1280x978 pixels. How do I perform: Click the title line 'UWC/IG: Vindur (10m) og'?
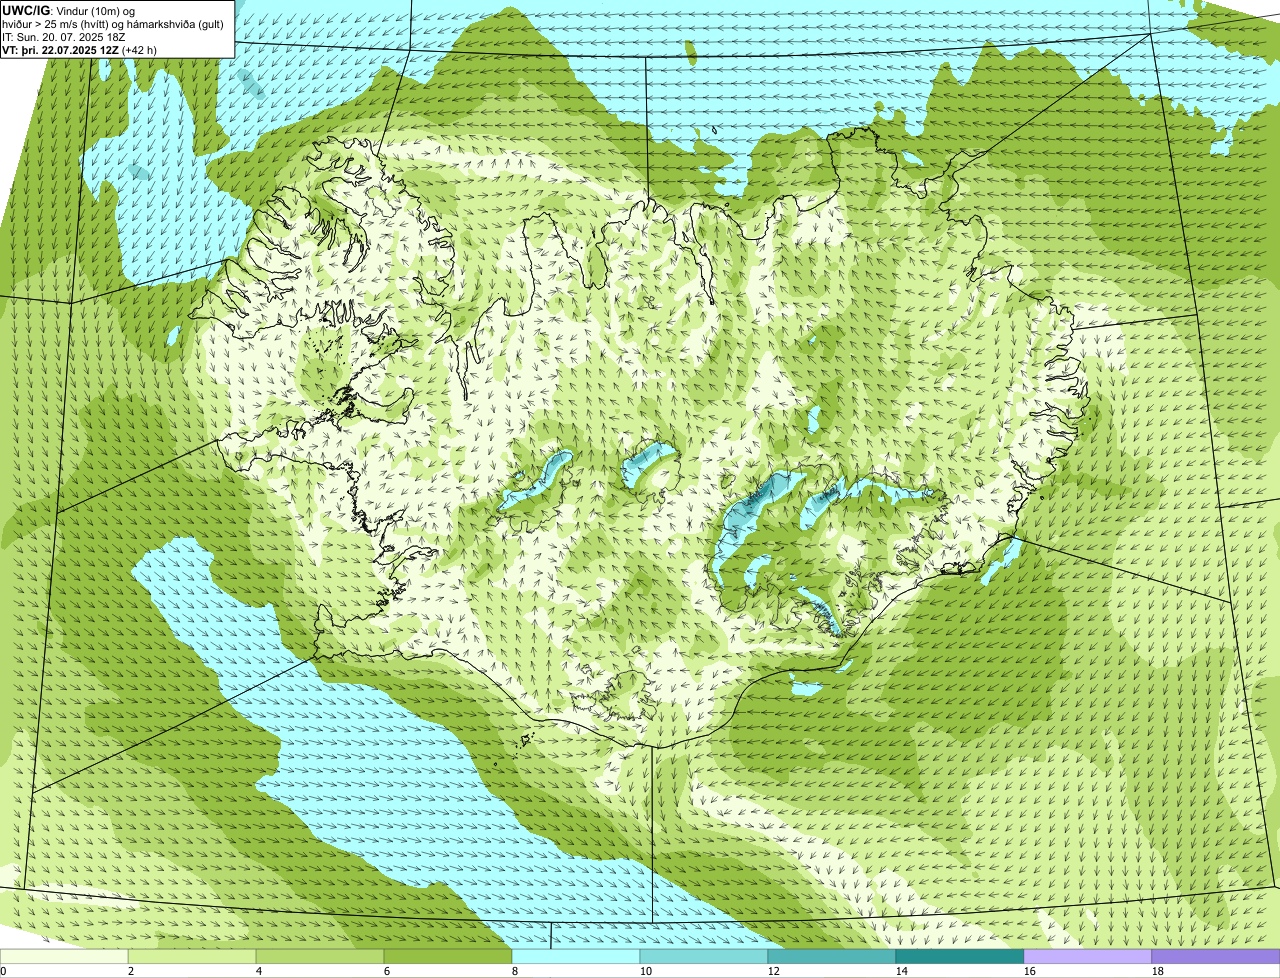69,10
